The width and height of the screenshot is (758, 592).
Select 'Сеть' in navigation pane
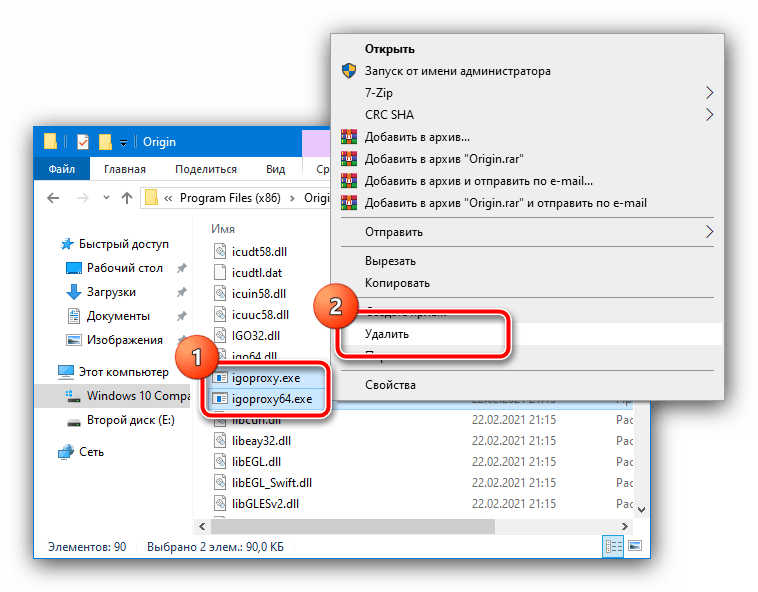[91, 452]
